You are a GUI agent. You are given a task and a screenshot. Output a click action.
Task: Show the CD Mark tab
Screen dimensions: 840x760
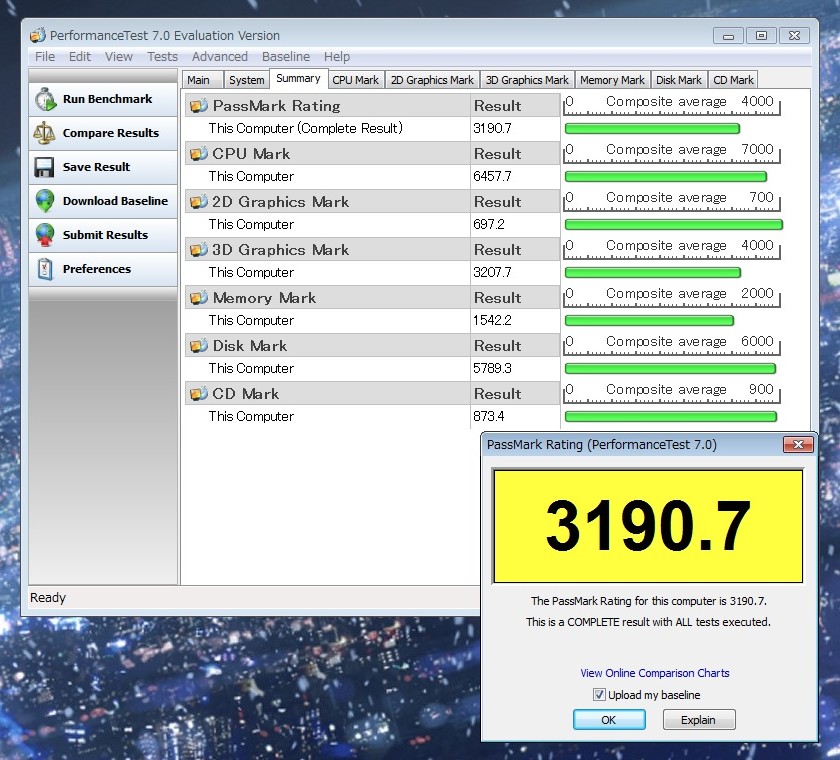(733, 80)
